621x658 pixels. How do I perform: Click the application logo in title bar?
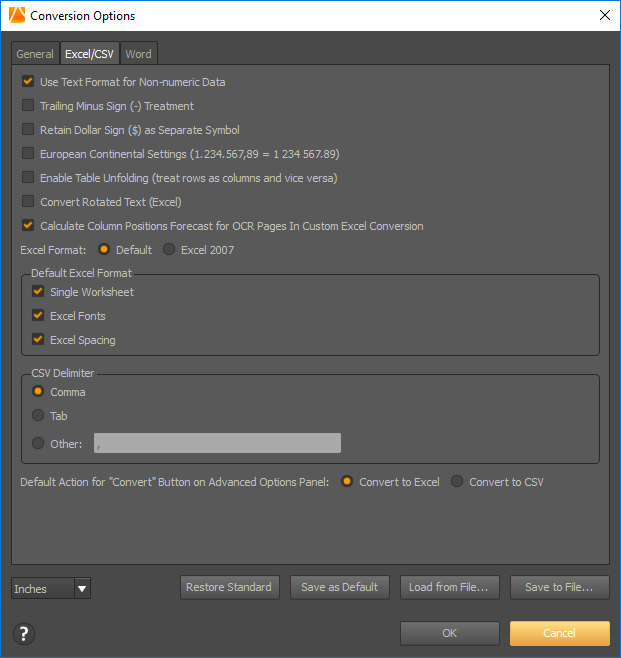17,15
